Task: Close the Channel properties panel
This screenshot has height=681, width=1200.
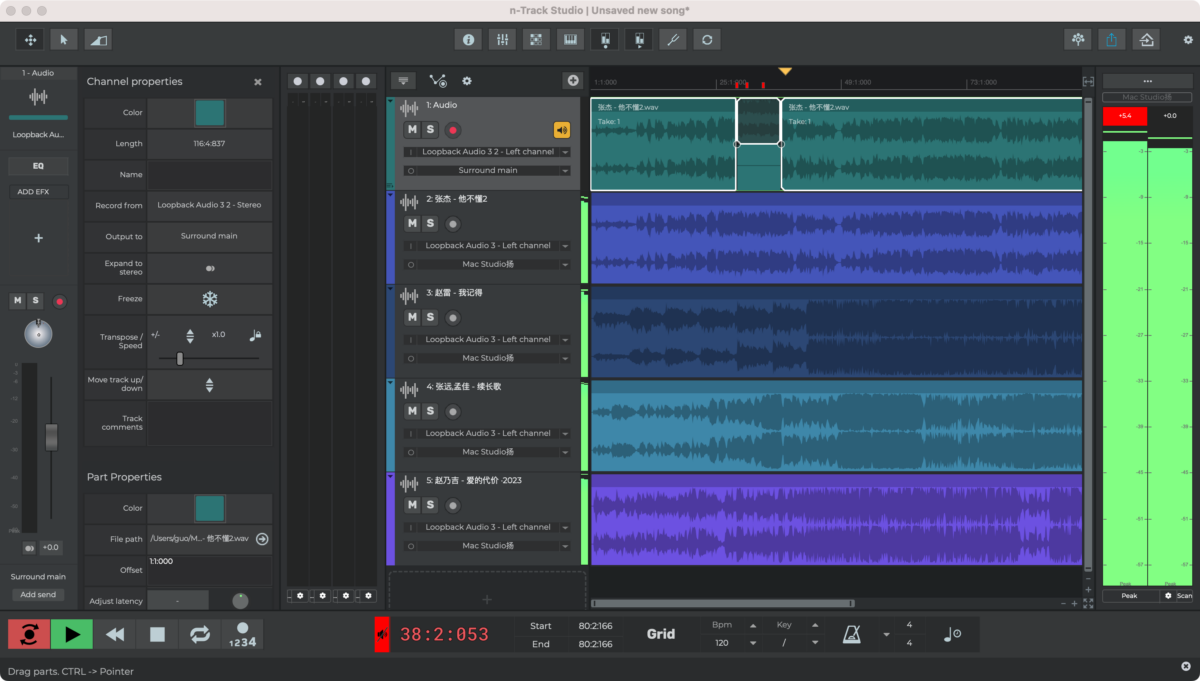Action: pos(258,82)
